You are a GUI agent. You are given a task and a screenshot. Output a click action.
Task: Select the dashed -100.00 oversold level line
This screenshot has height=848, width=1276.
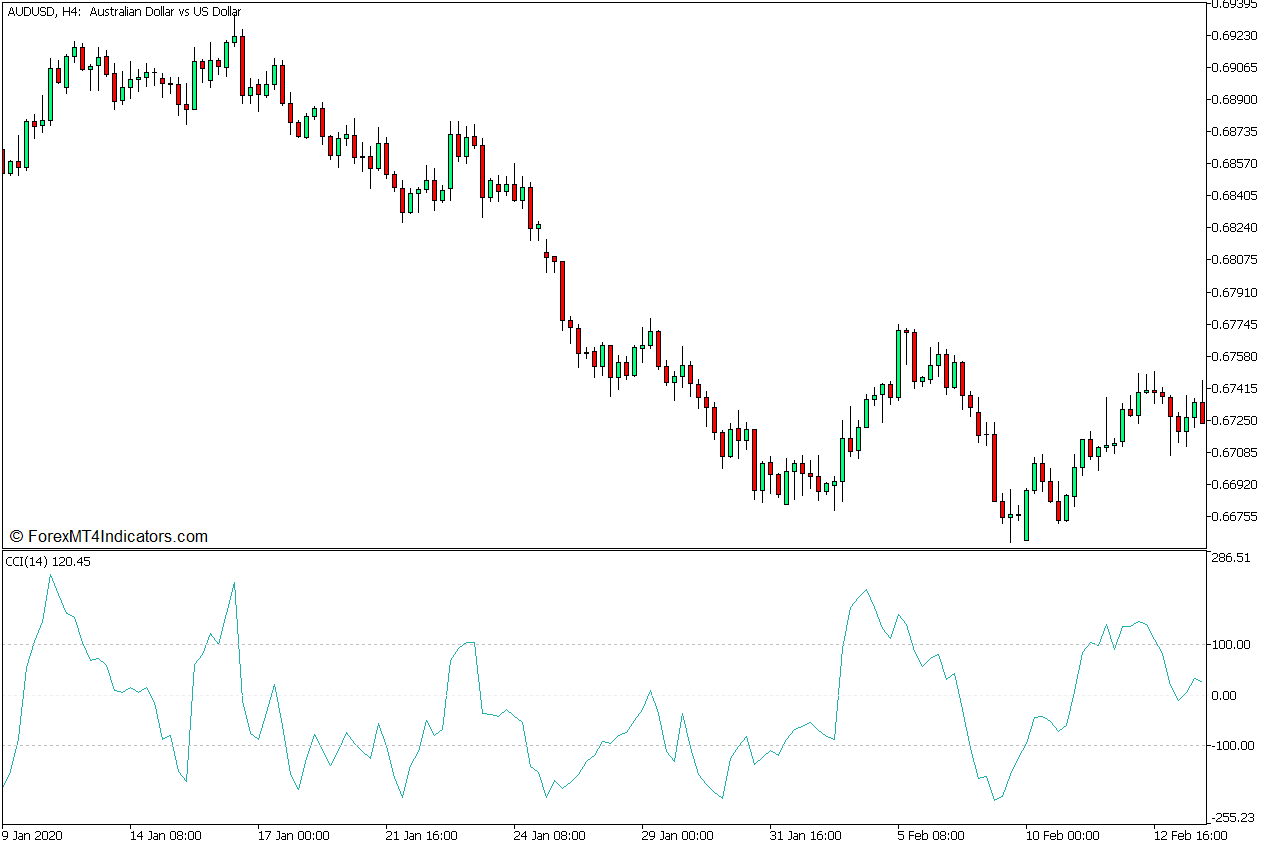600,744
